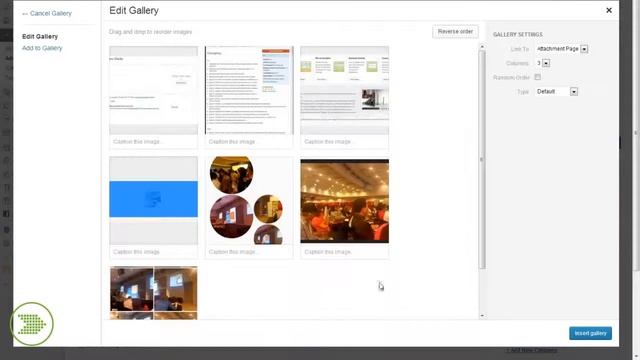
Task: Open the Link To dropdown
Action: (562, 49)
